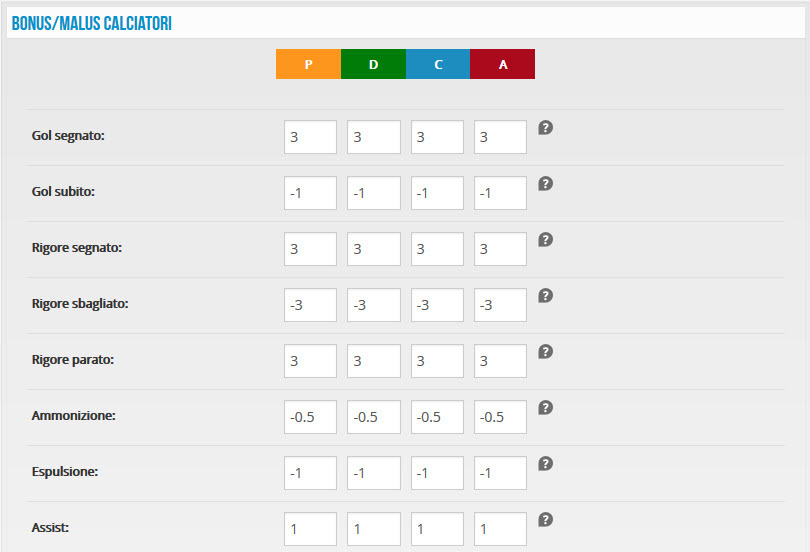Select the orange P role header
Viewport: 810px width, 552px height.
tap(308, 64)
